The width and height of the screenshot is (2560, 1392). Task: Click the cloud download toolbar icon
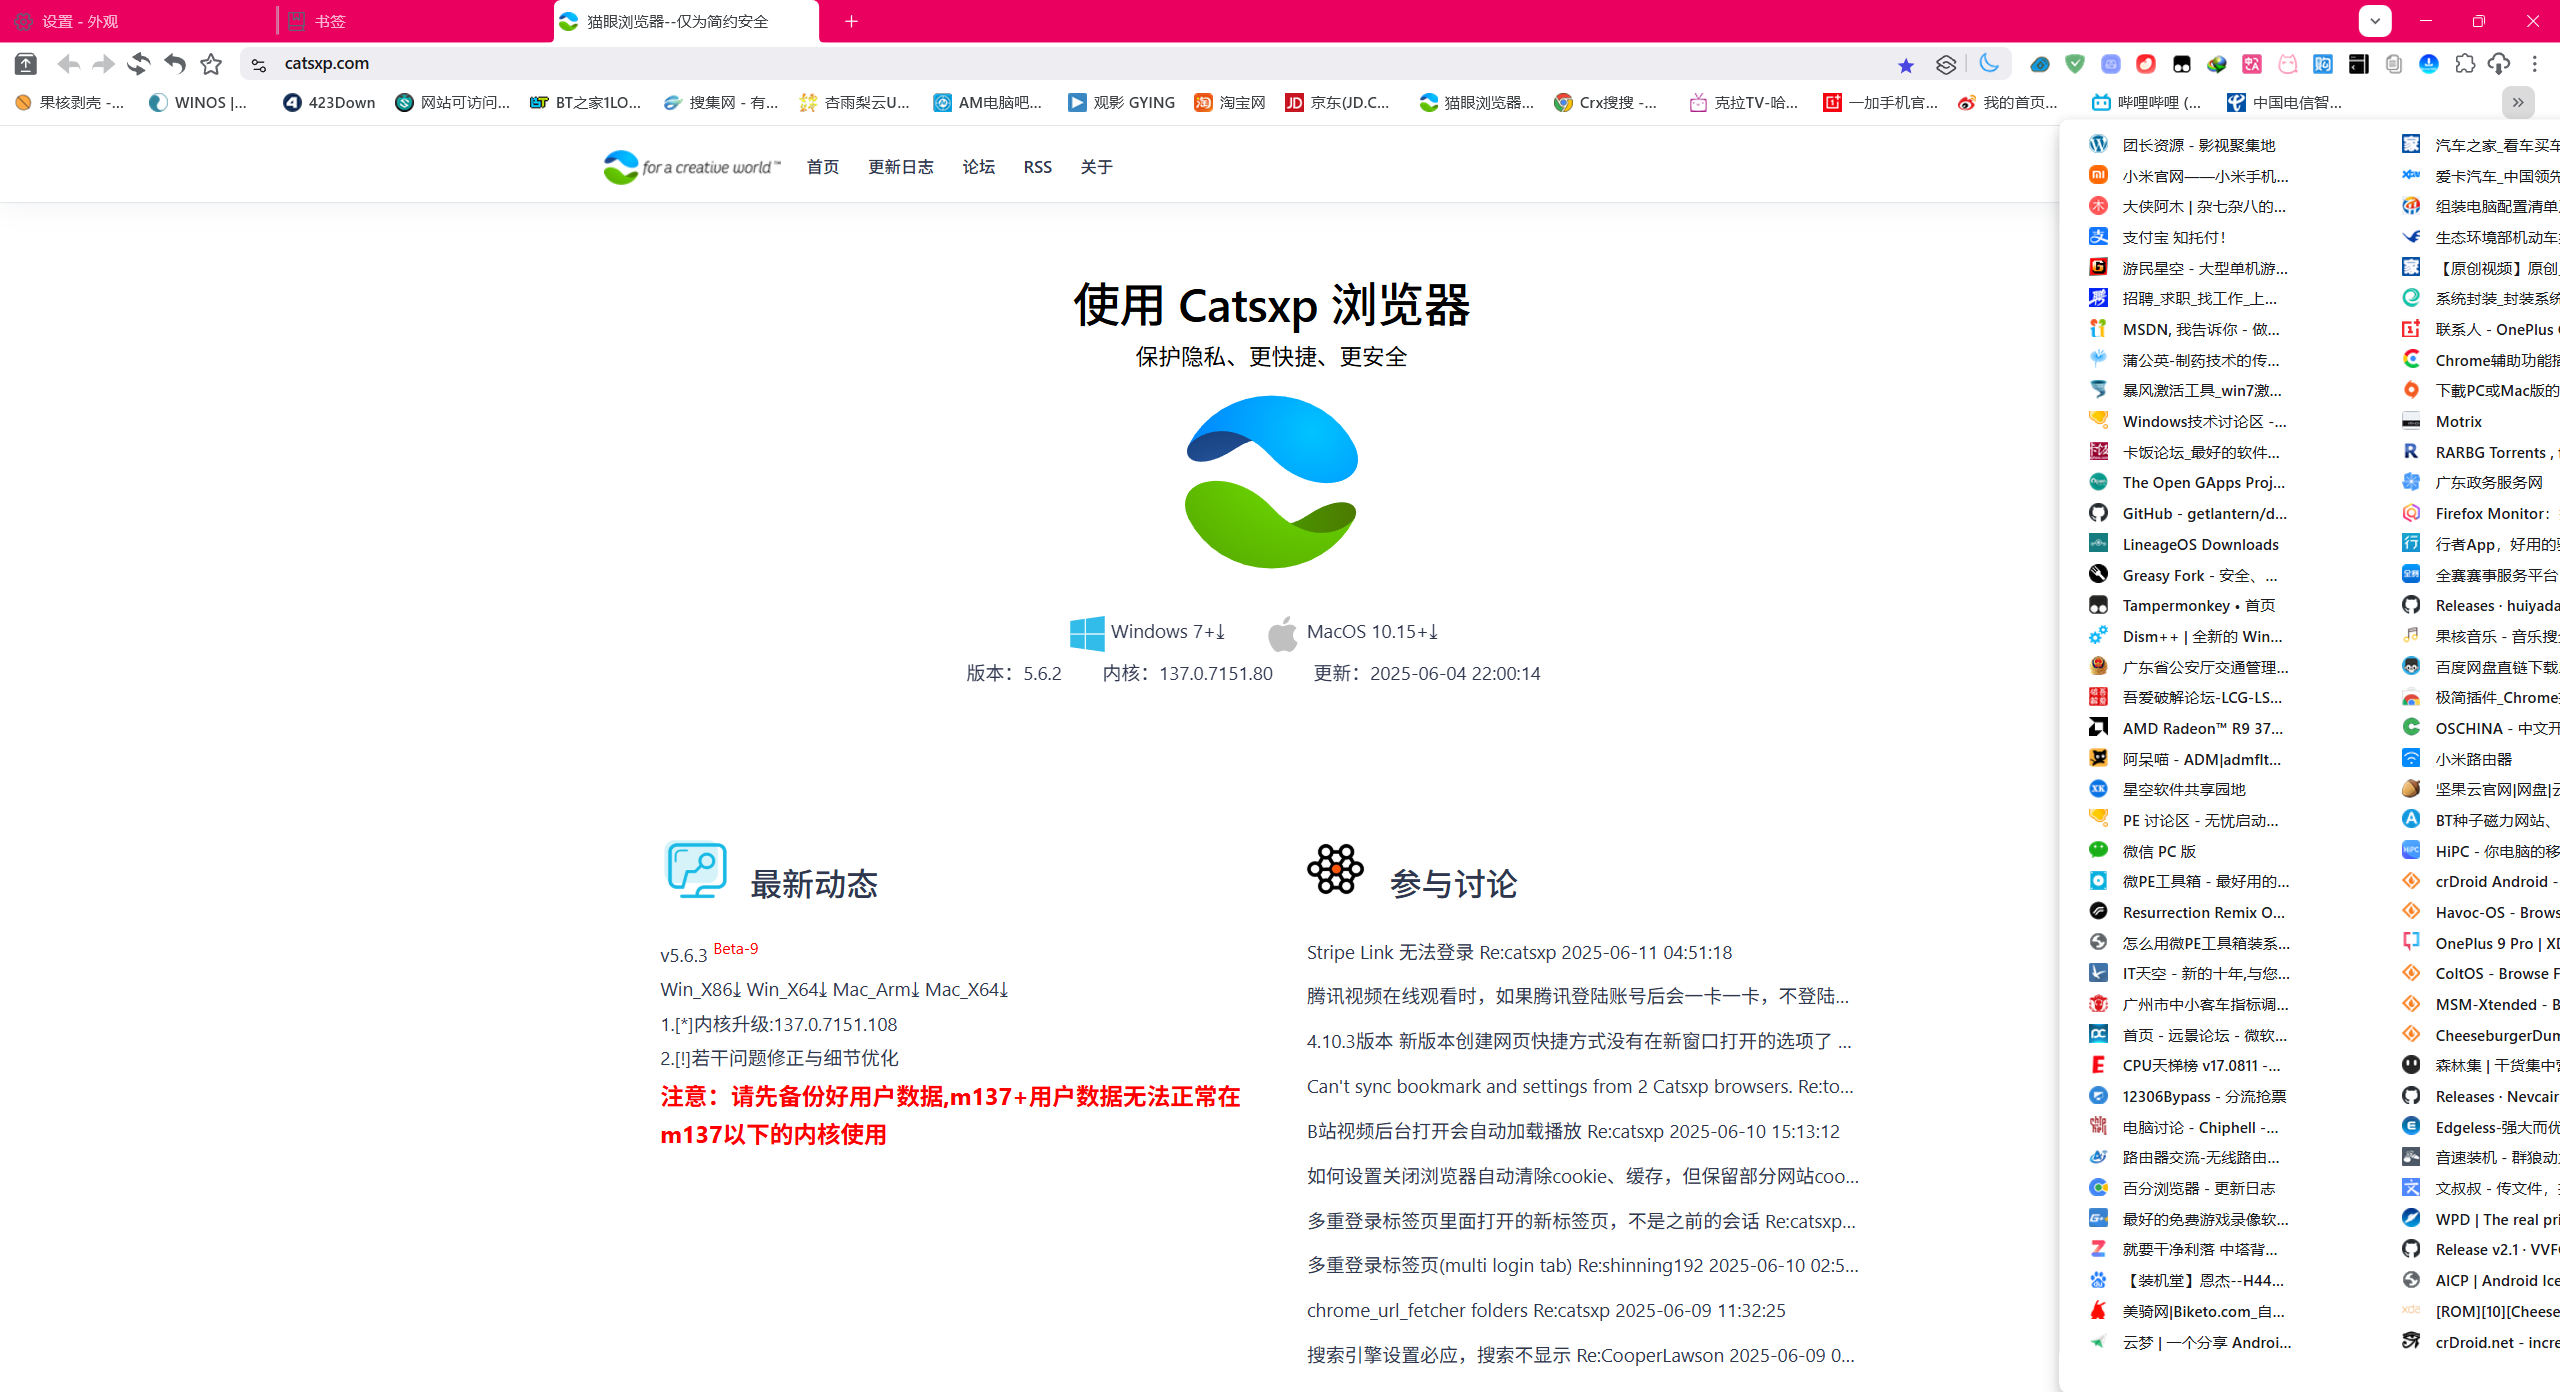2499,64
